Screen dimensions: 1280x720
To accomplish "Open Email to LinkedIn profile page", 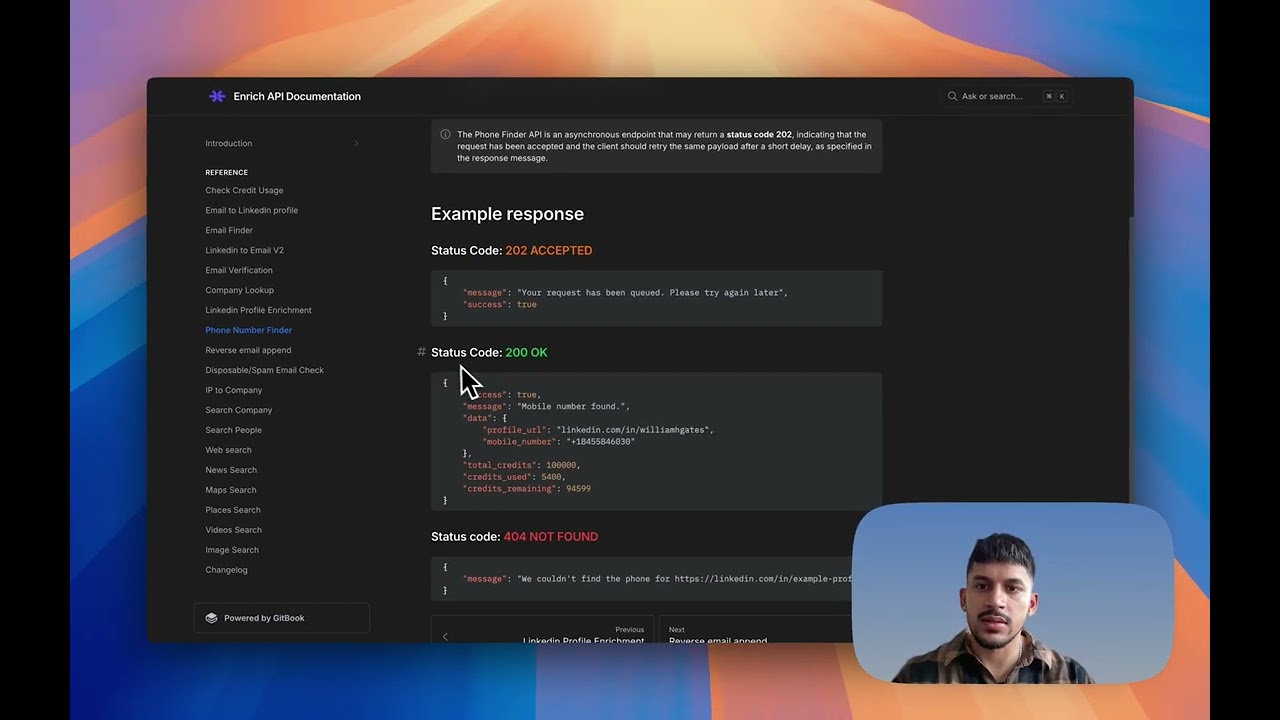I will pos(252,210).
